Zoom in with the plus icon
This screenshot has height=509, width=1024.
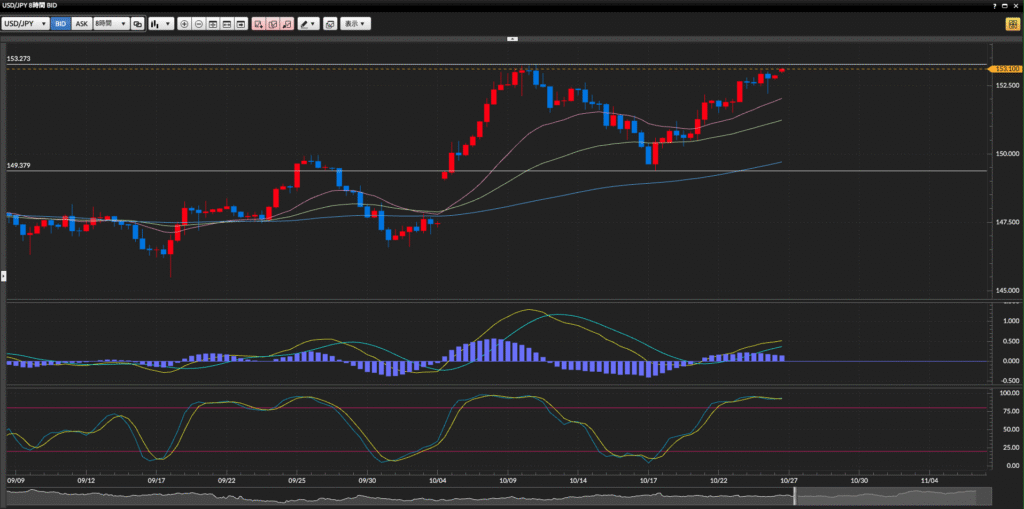click(184, 23)
